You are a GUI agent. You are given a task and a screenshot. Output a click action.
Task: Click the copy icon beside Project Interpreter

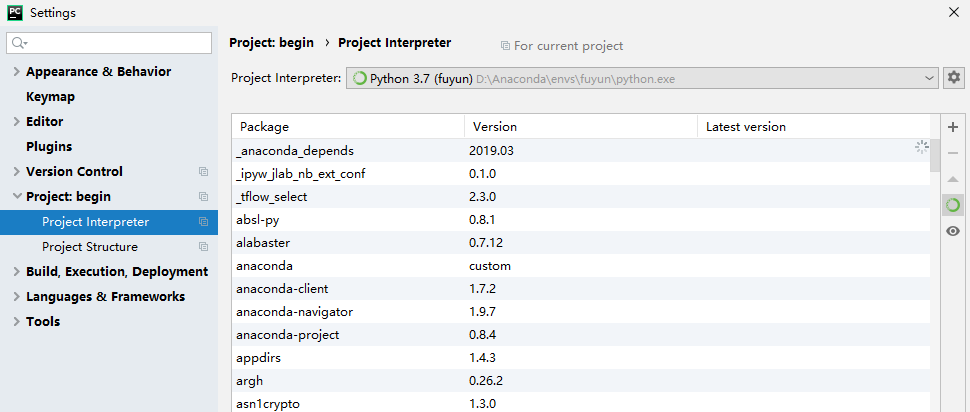tap(203, 221)
